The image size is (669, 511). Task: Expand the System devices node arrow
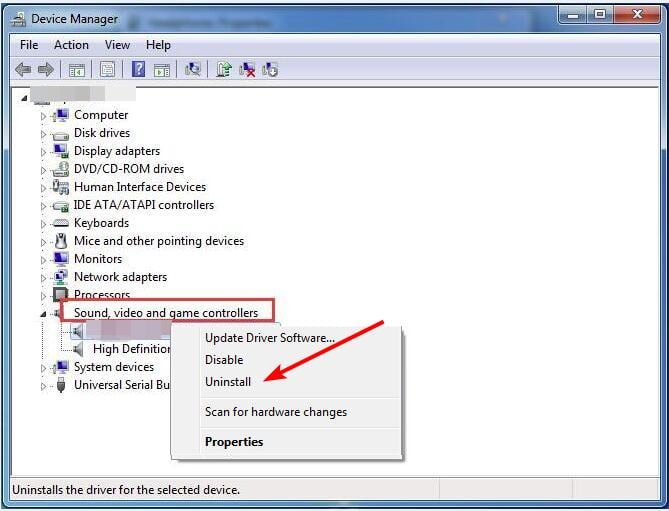pyautogui.click(x=43, y=368)
